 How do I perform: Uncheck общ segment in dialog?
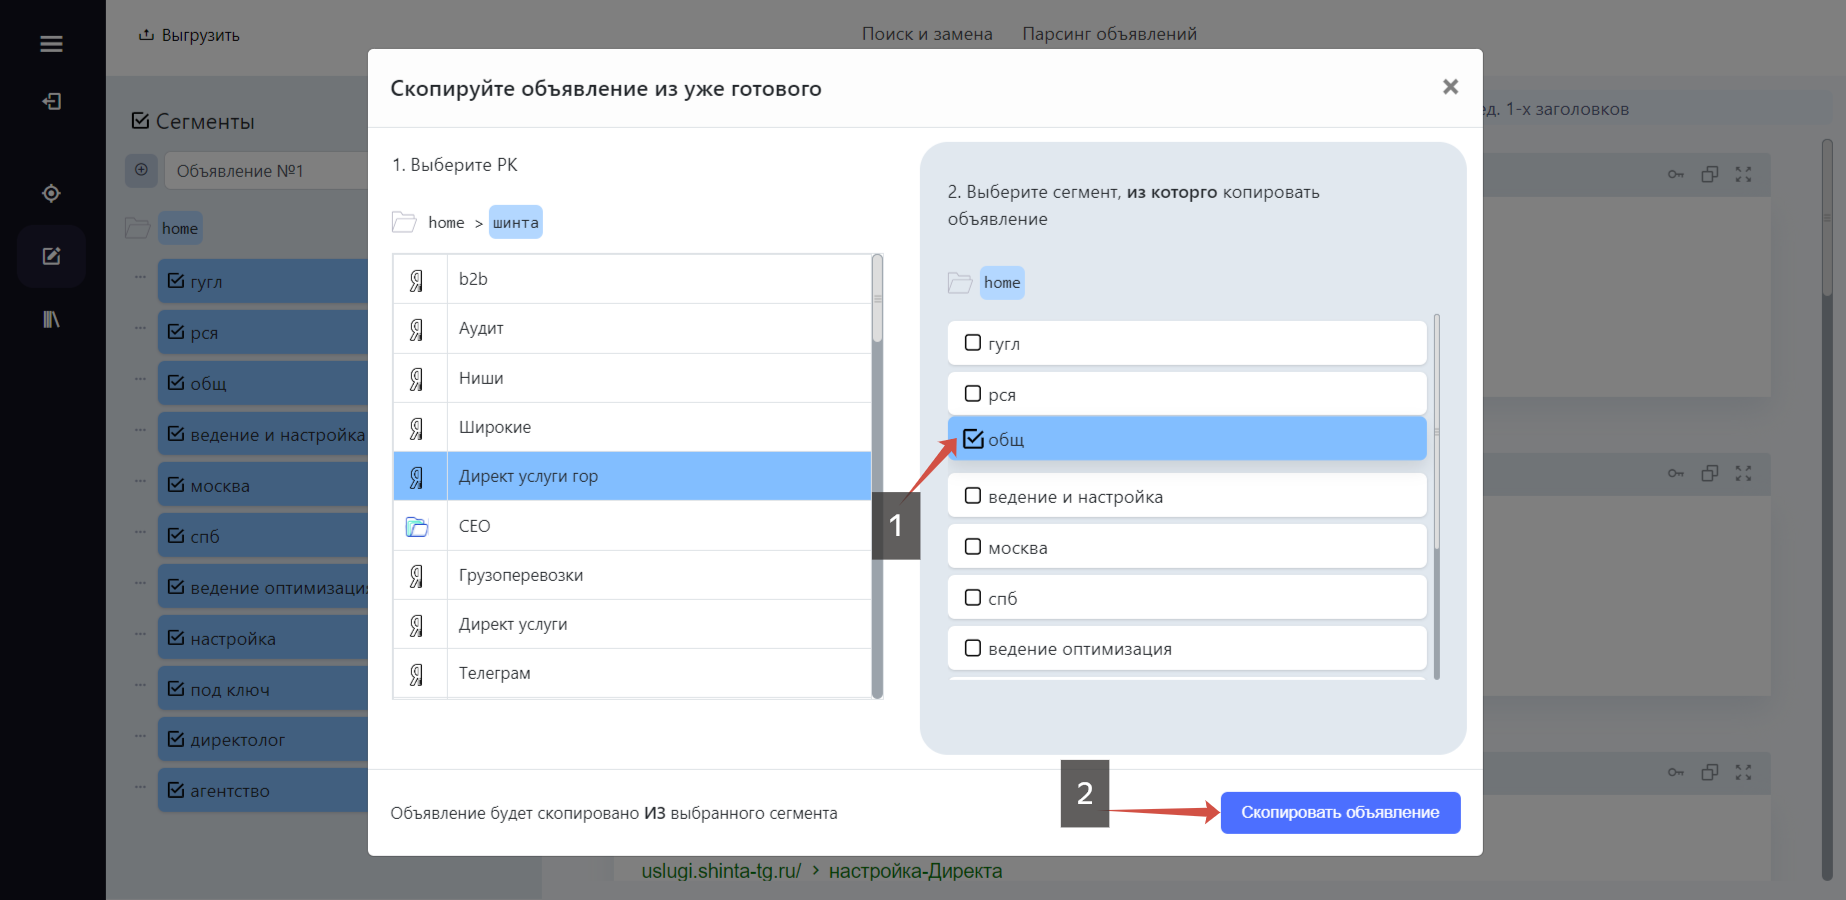[973, 439]
